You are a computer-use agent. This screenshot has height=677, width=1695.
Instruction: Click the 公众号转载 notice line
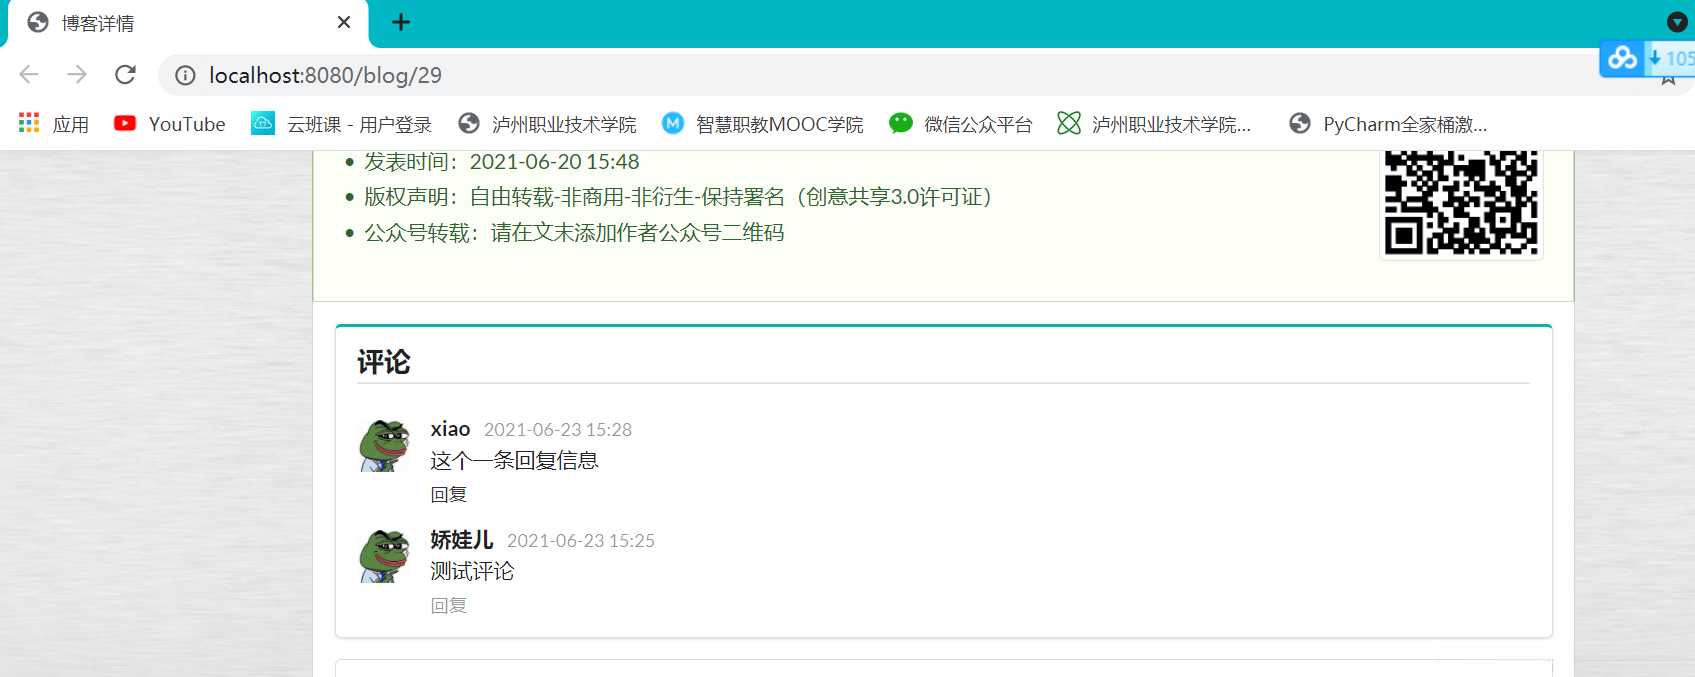[x=574, y=233]
